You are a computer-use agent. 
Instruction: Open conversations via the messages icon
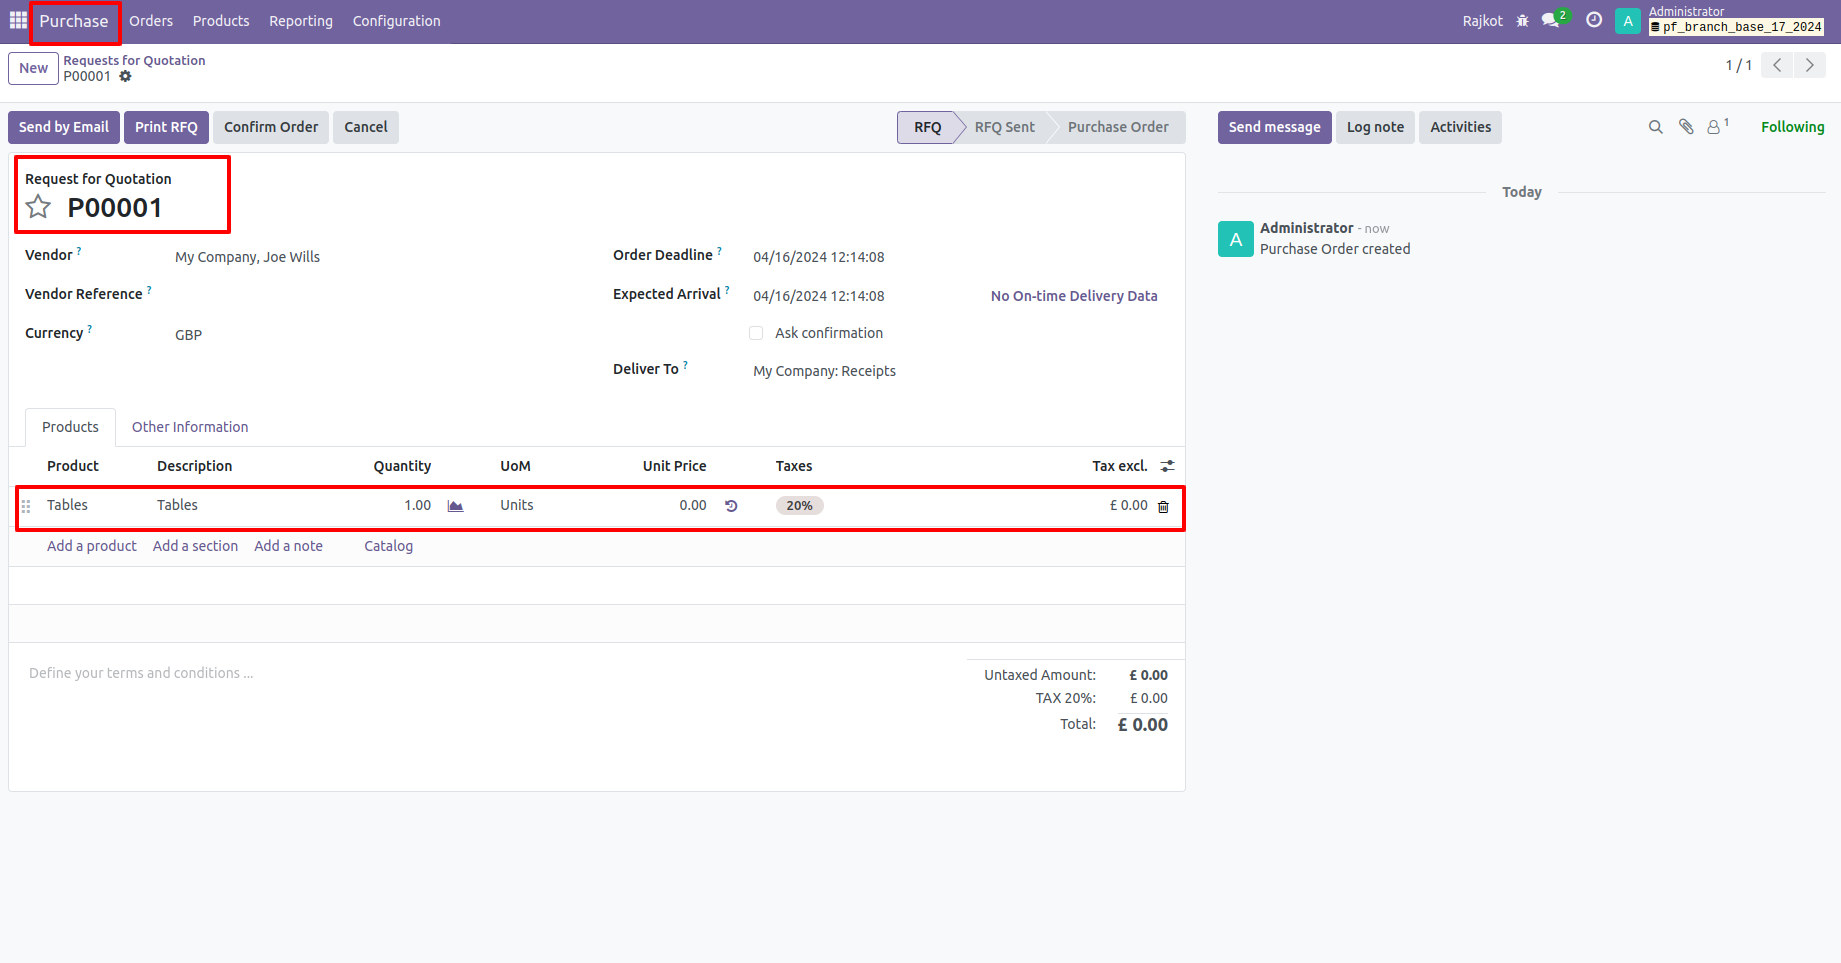[x=1551, y=20]
